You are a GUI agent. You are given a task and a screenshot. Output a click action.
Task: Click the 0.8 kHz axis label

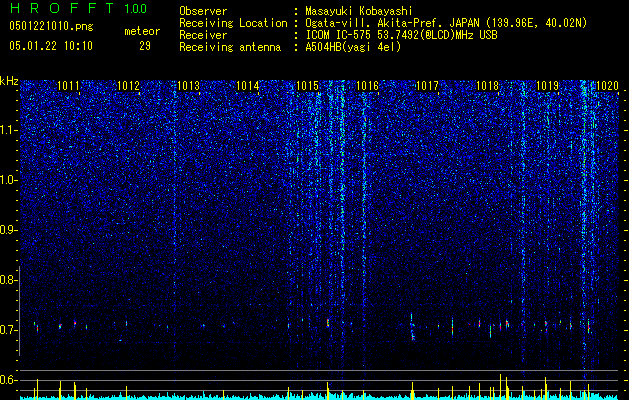(8, 280)
